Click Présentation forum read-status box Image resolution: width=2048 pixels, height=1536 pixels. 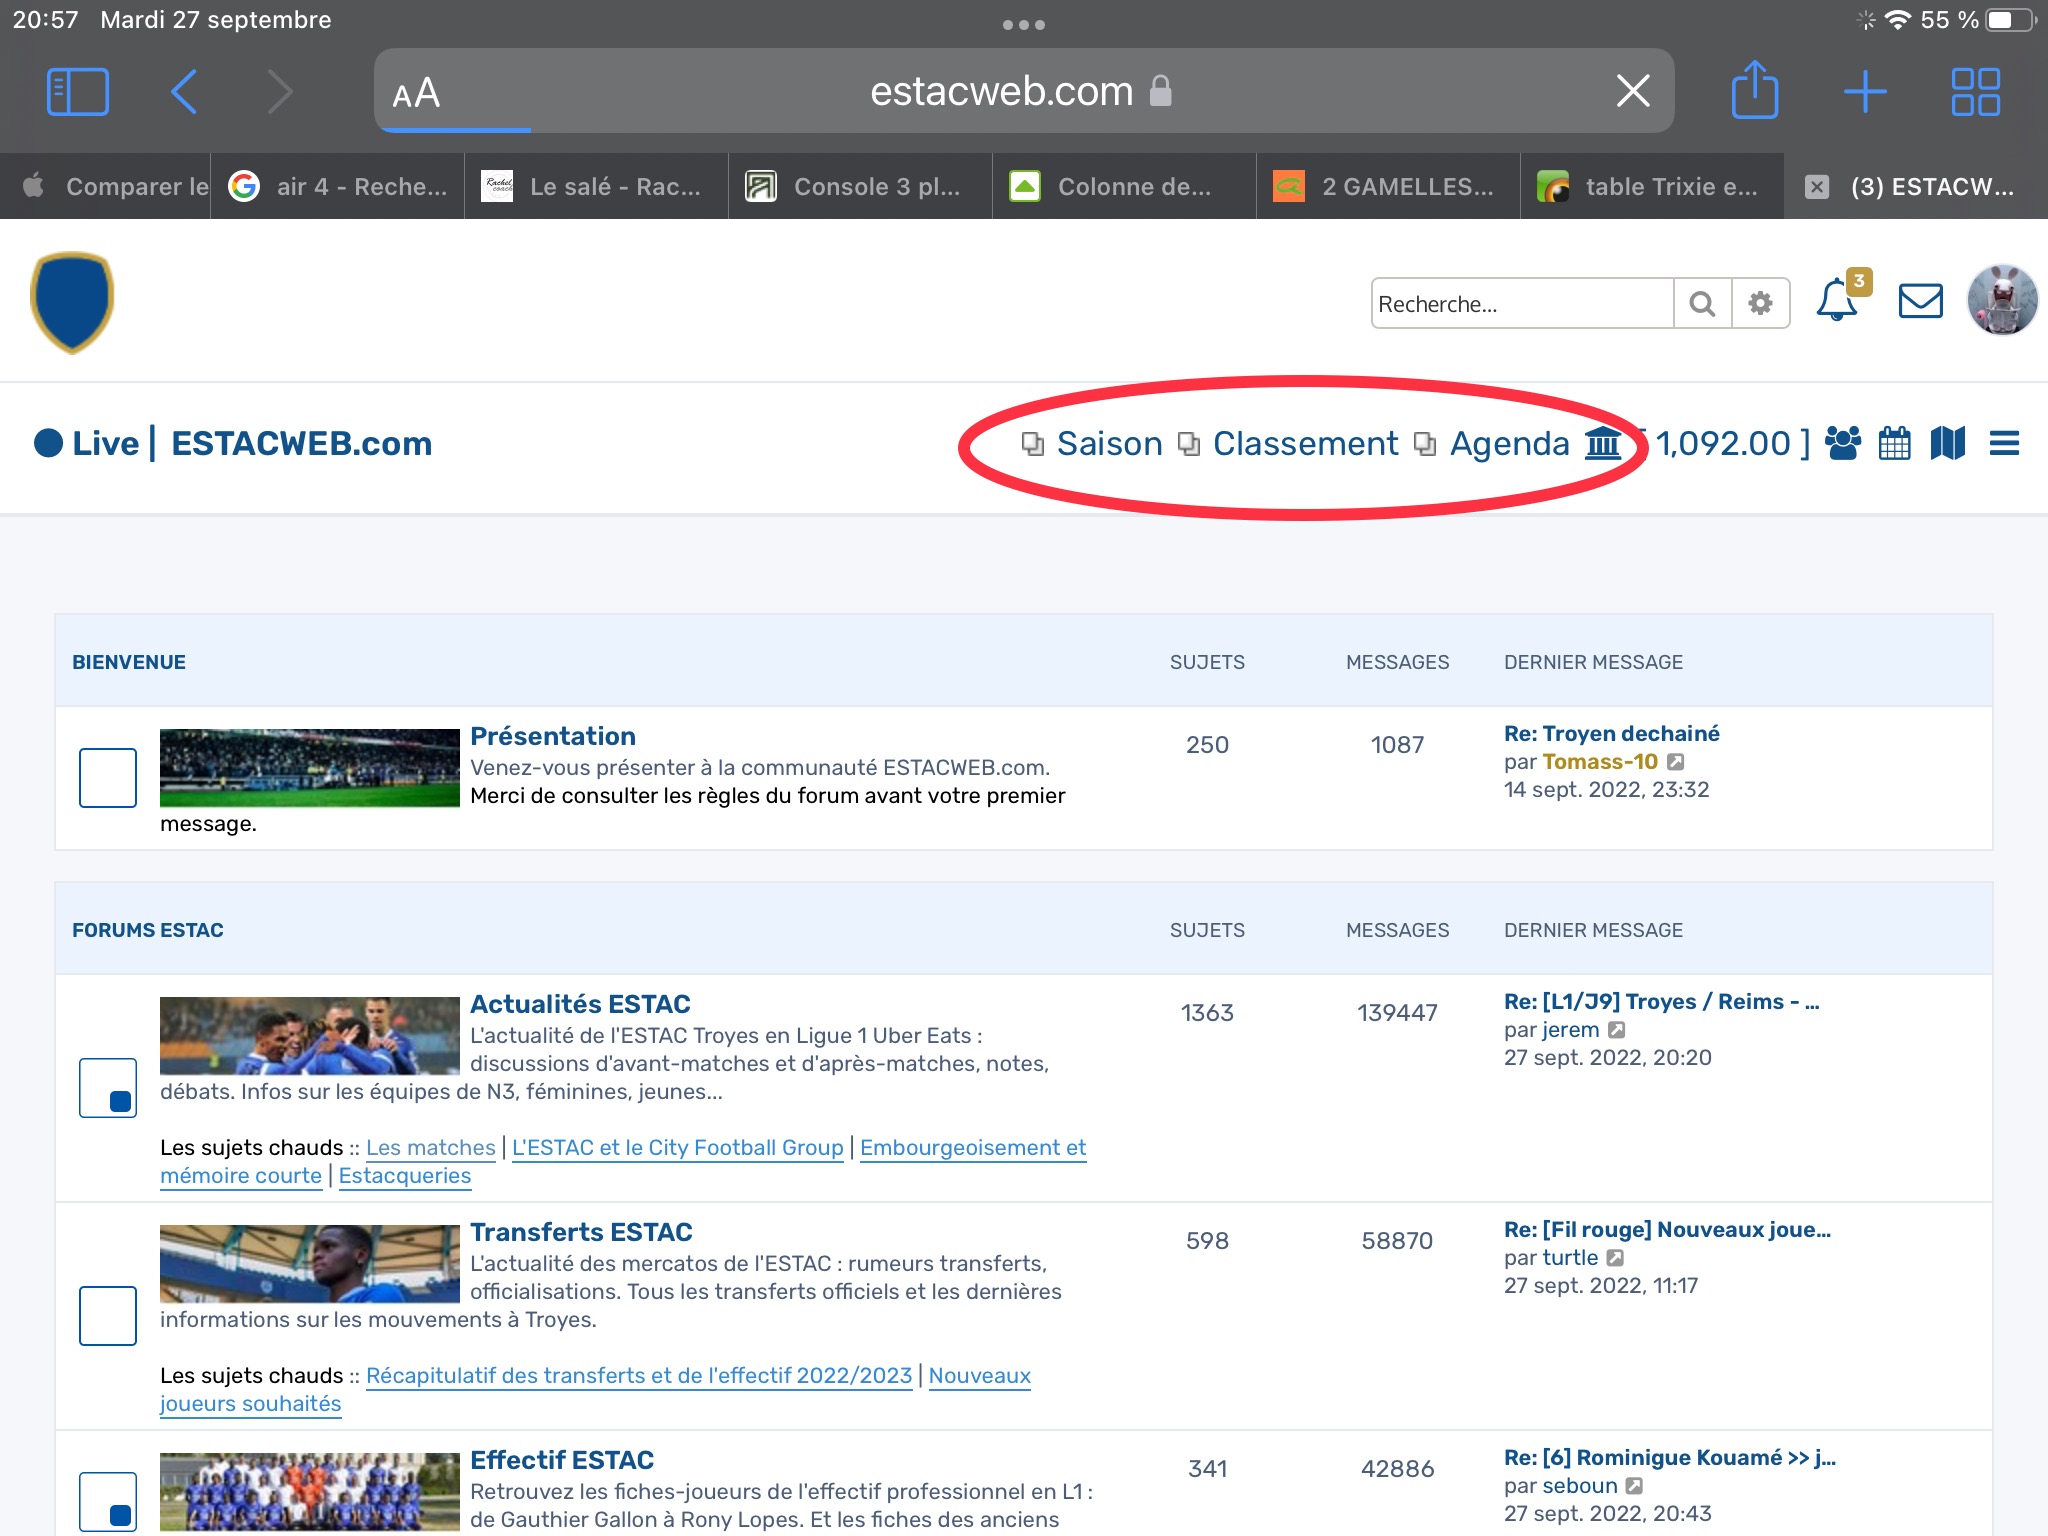108,777
